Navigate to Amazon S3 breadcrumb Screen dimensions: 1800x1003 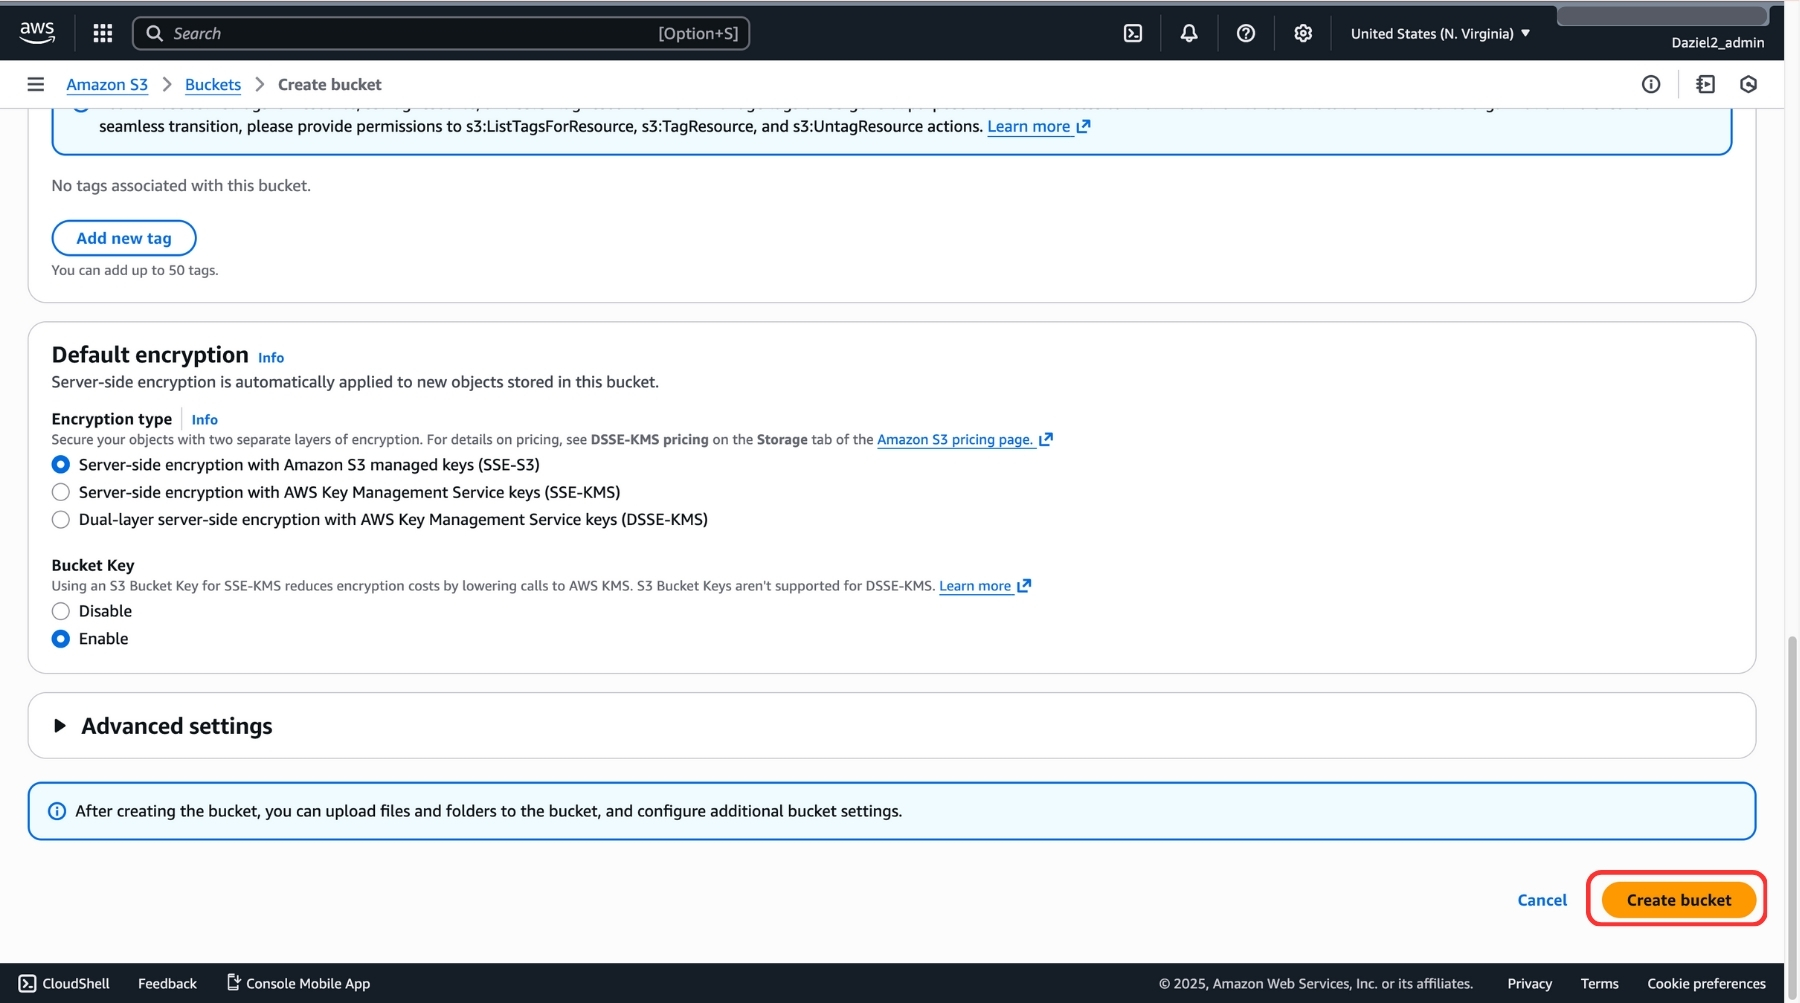[107, 84]
